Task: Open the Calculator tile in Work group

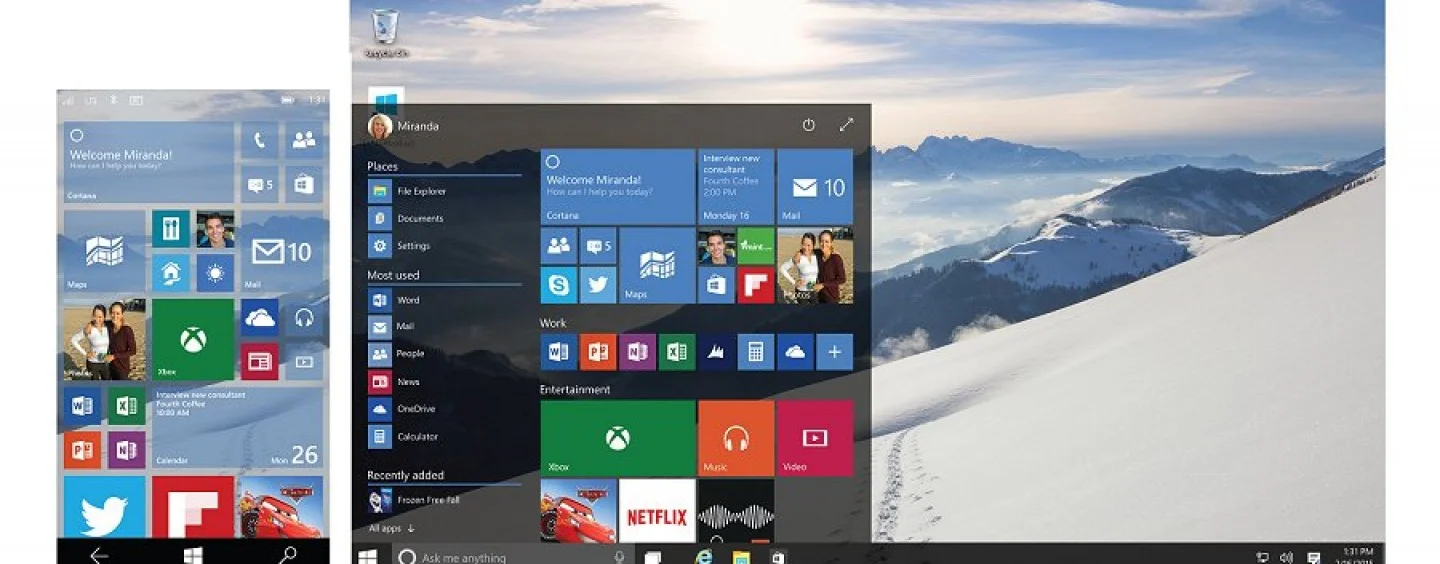Action: (x=756, y=352)
